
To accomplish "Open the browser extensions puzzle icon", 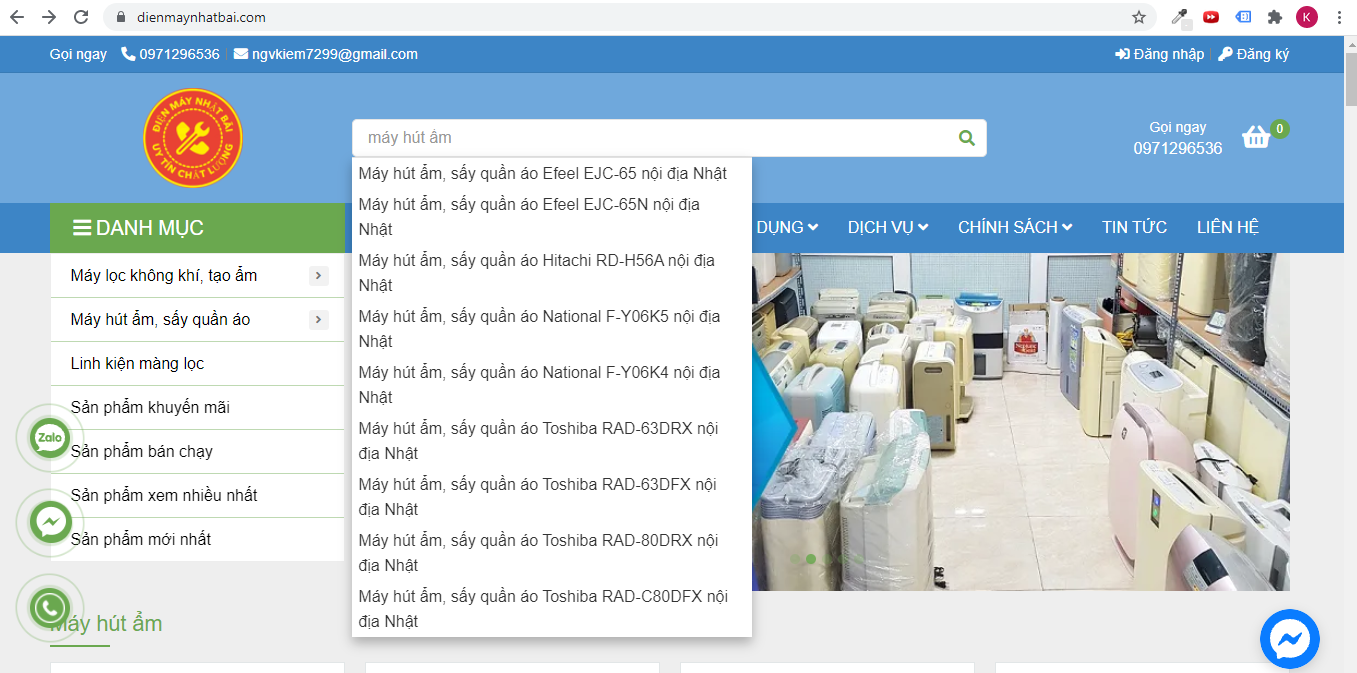I will point(1274,17).
